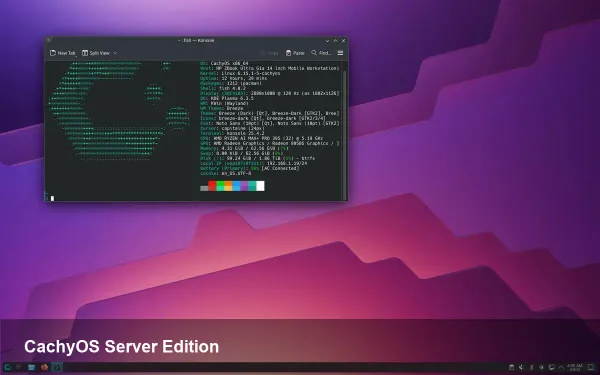Open the Bluetooth tray icon
The image size is (600, 375).
click(531, 368)
